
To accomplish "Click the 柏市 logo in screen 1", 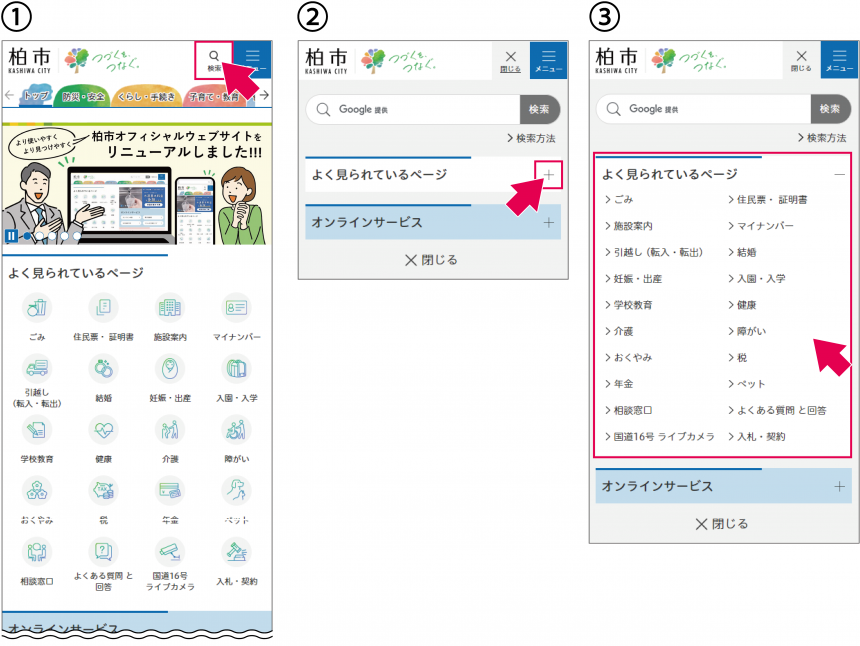I will click(30, 60).
